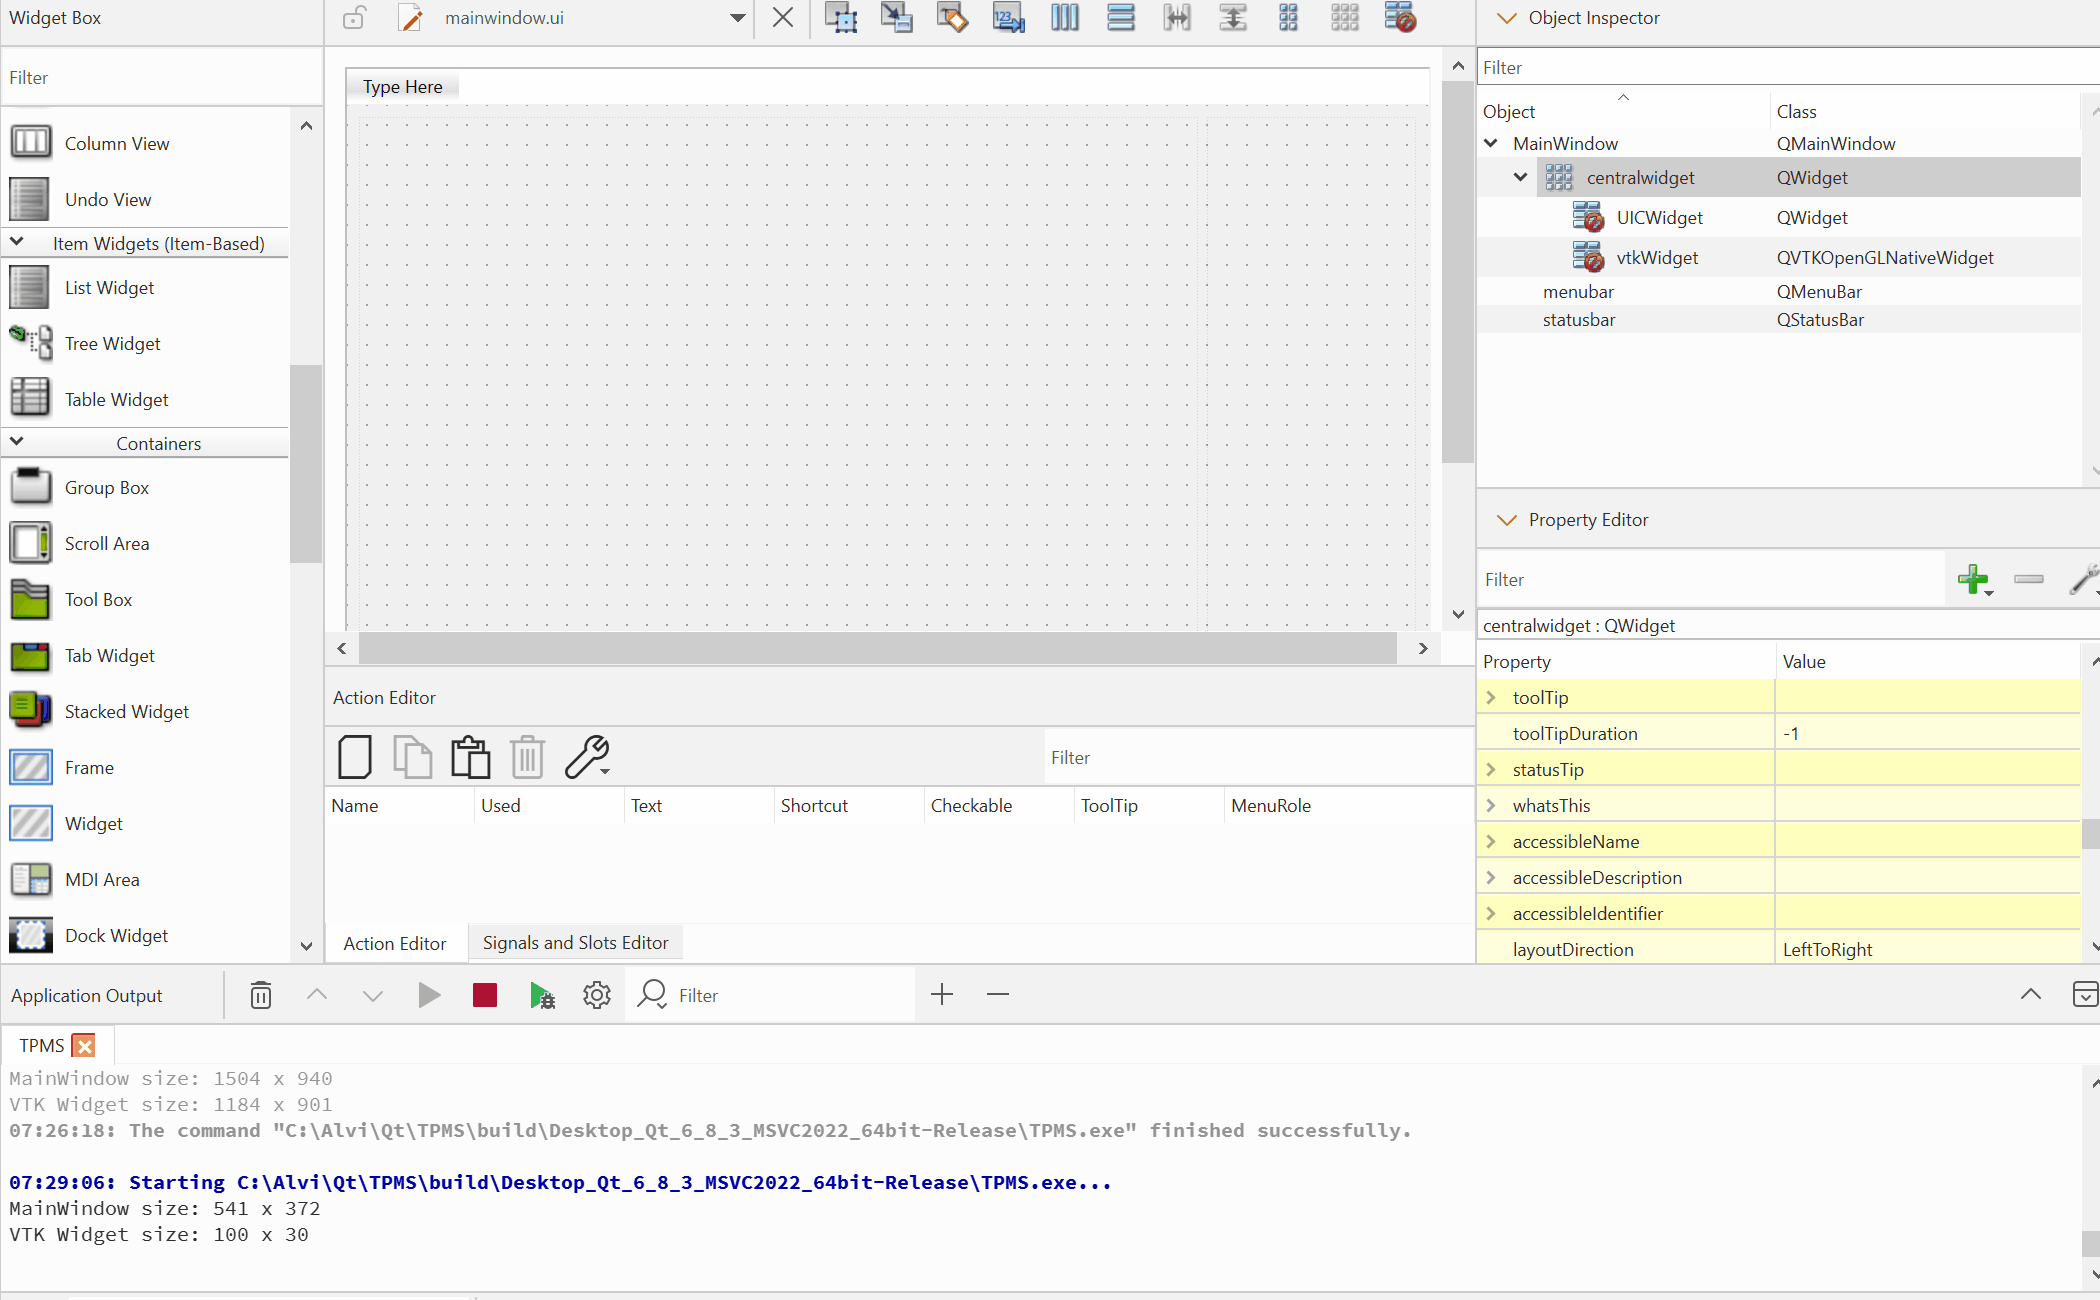Switch to Signals and Slots Editor tab

pos(575,943)
